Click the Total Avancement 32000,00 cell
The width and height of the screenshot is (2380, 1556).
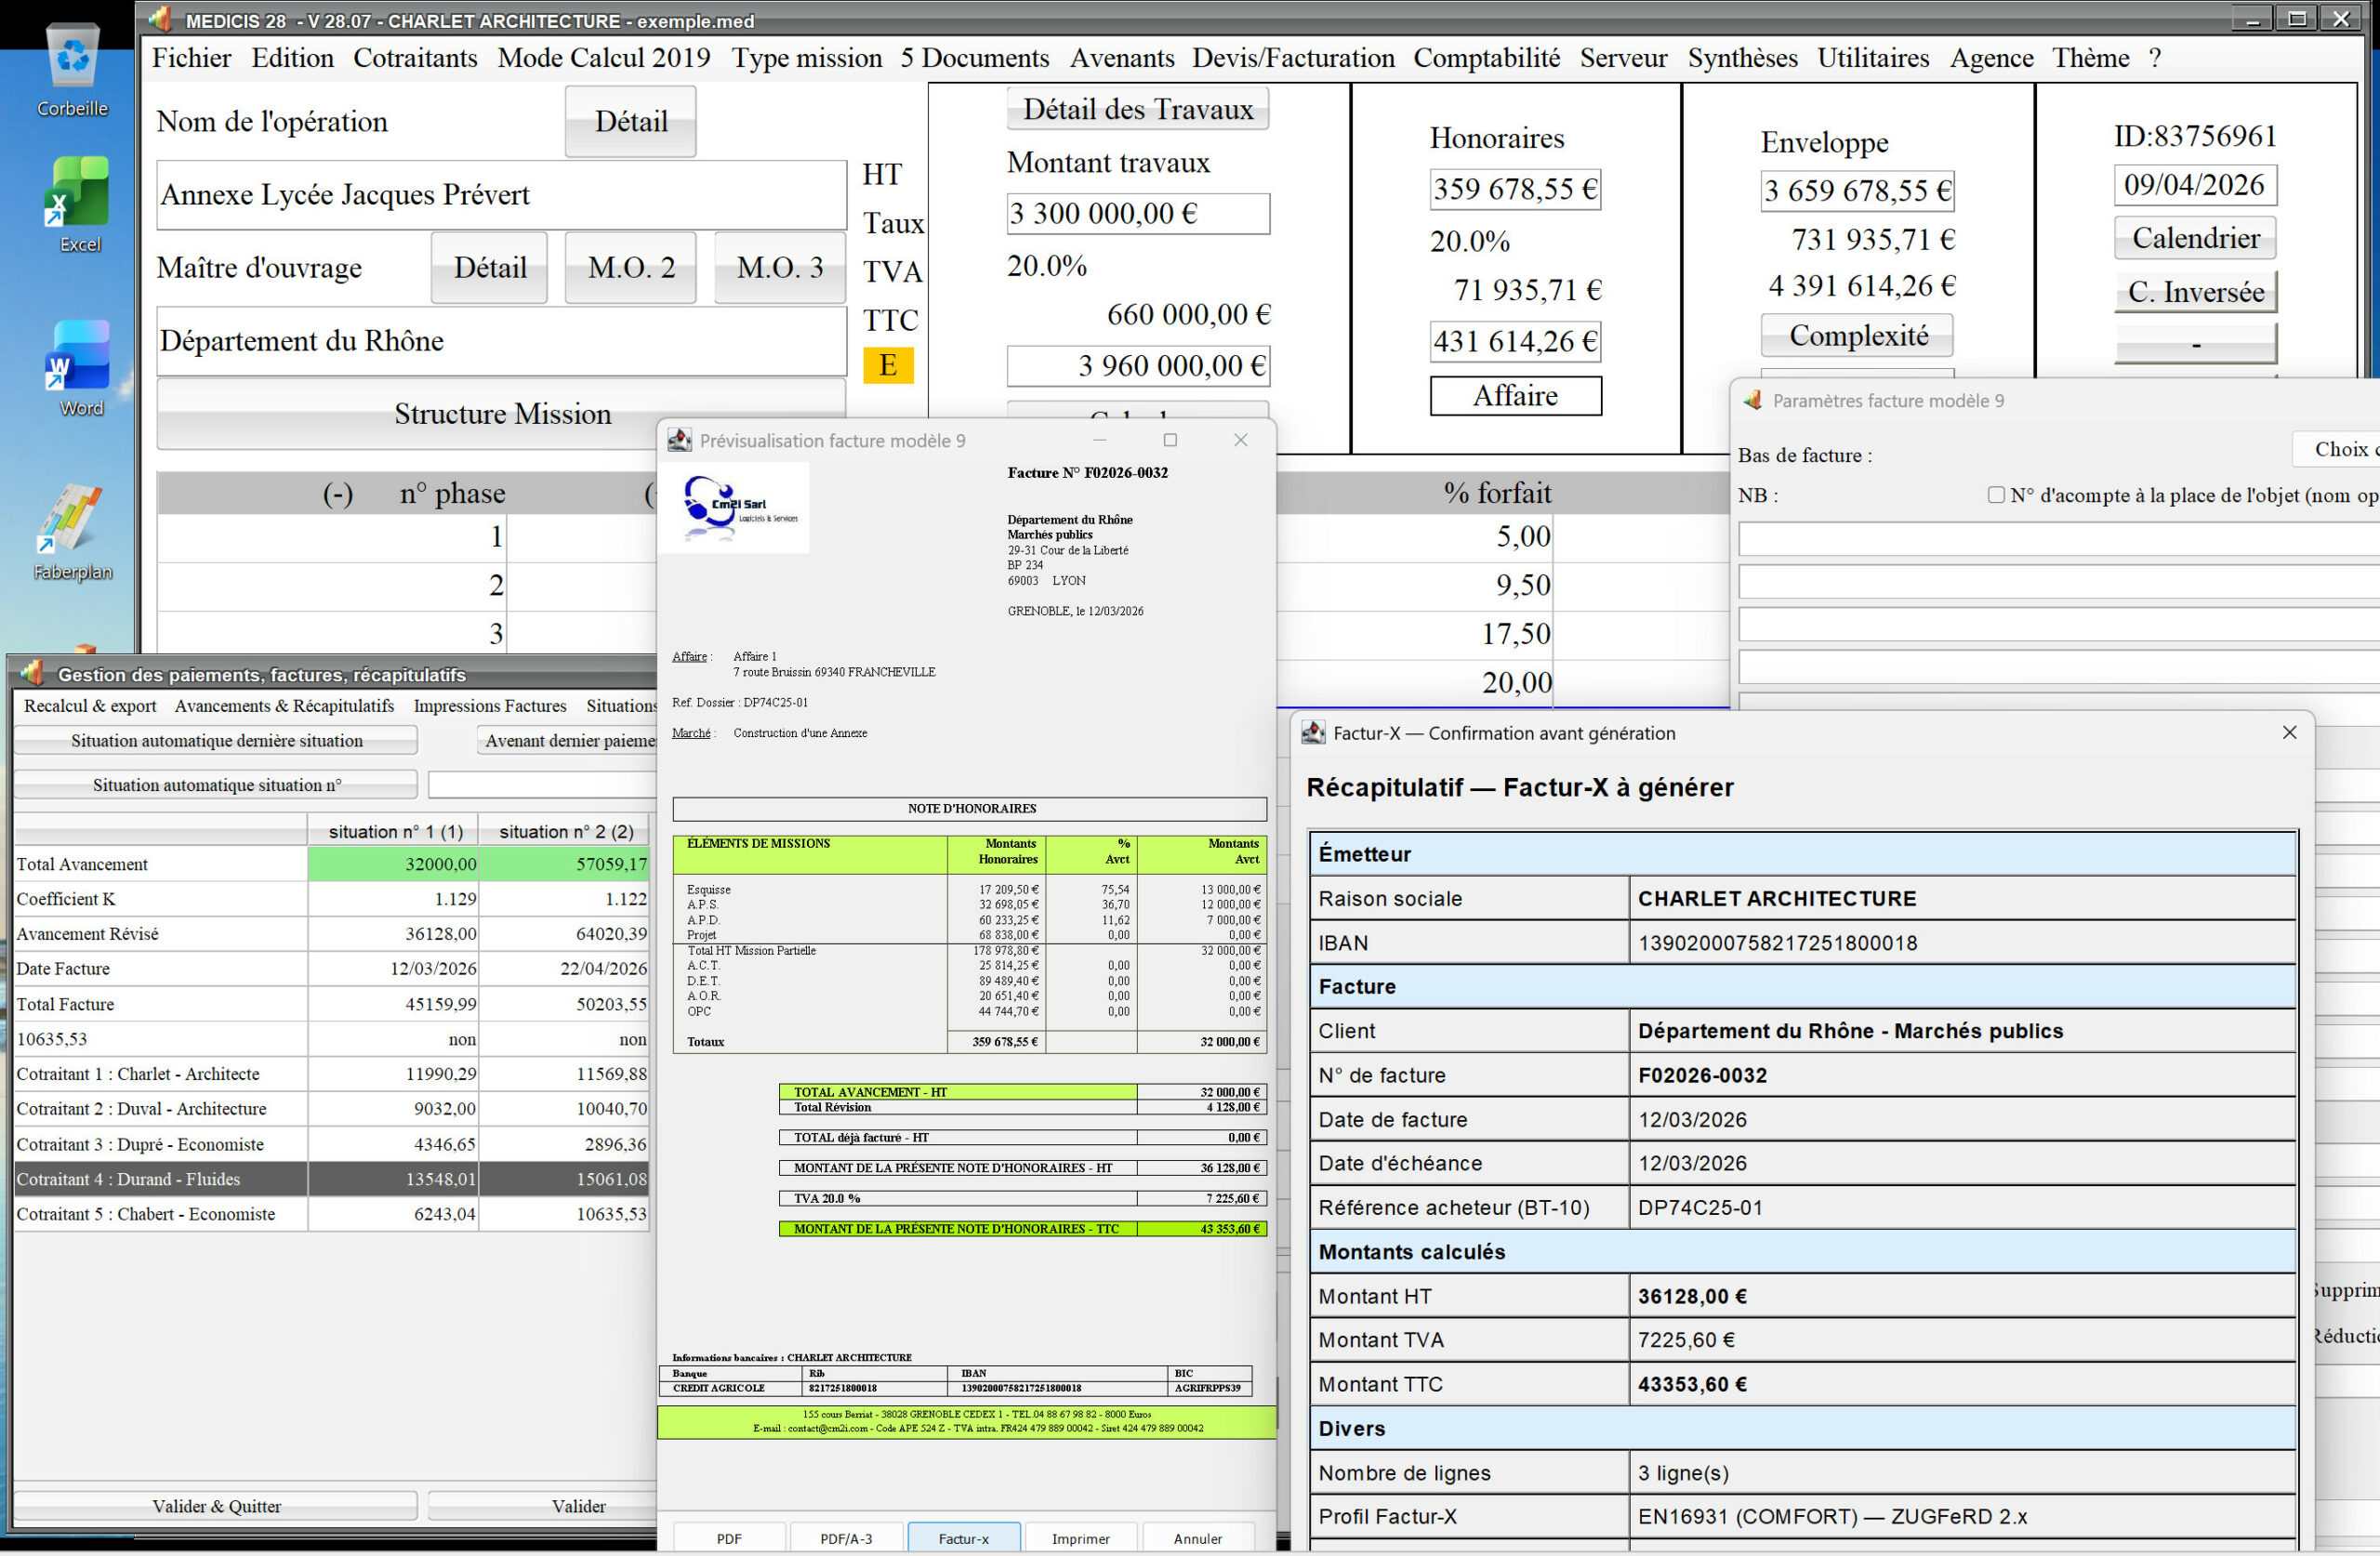(393, 864)
